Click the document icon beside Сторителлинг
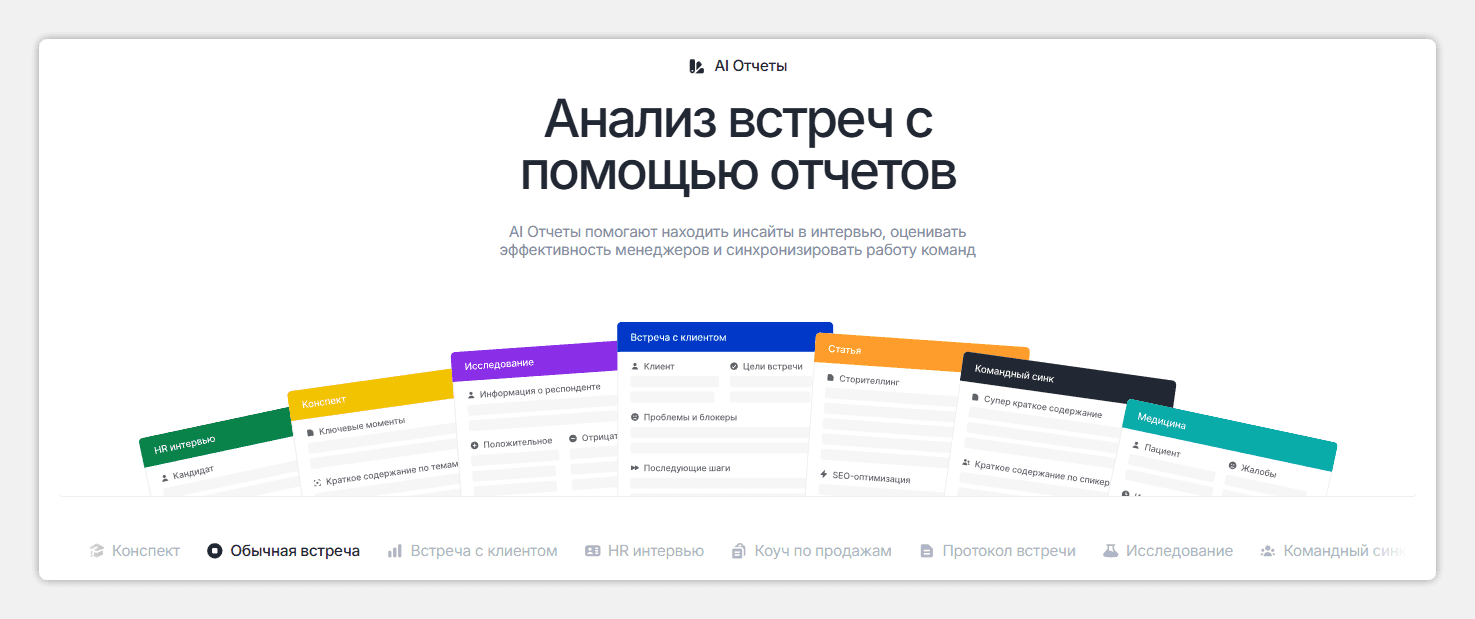The width and height of the screenshot is (1475, 619). 830,378
